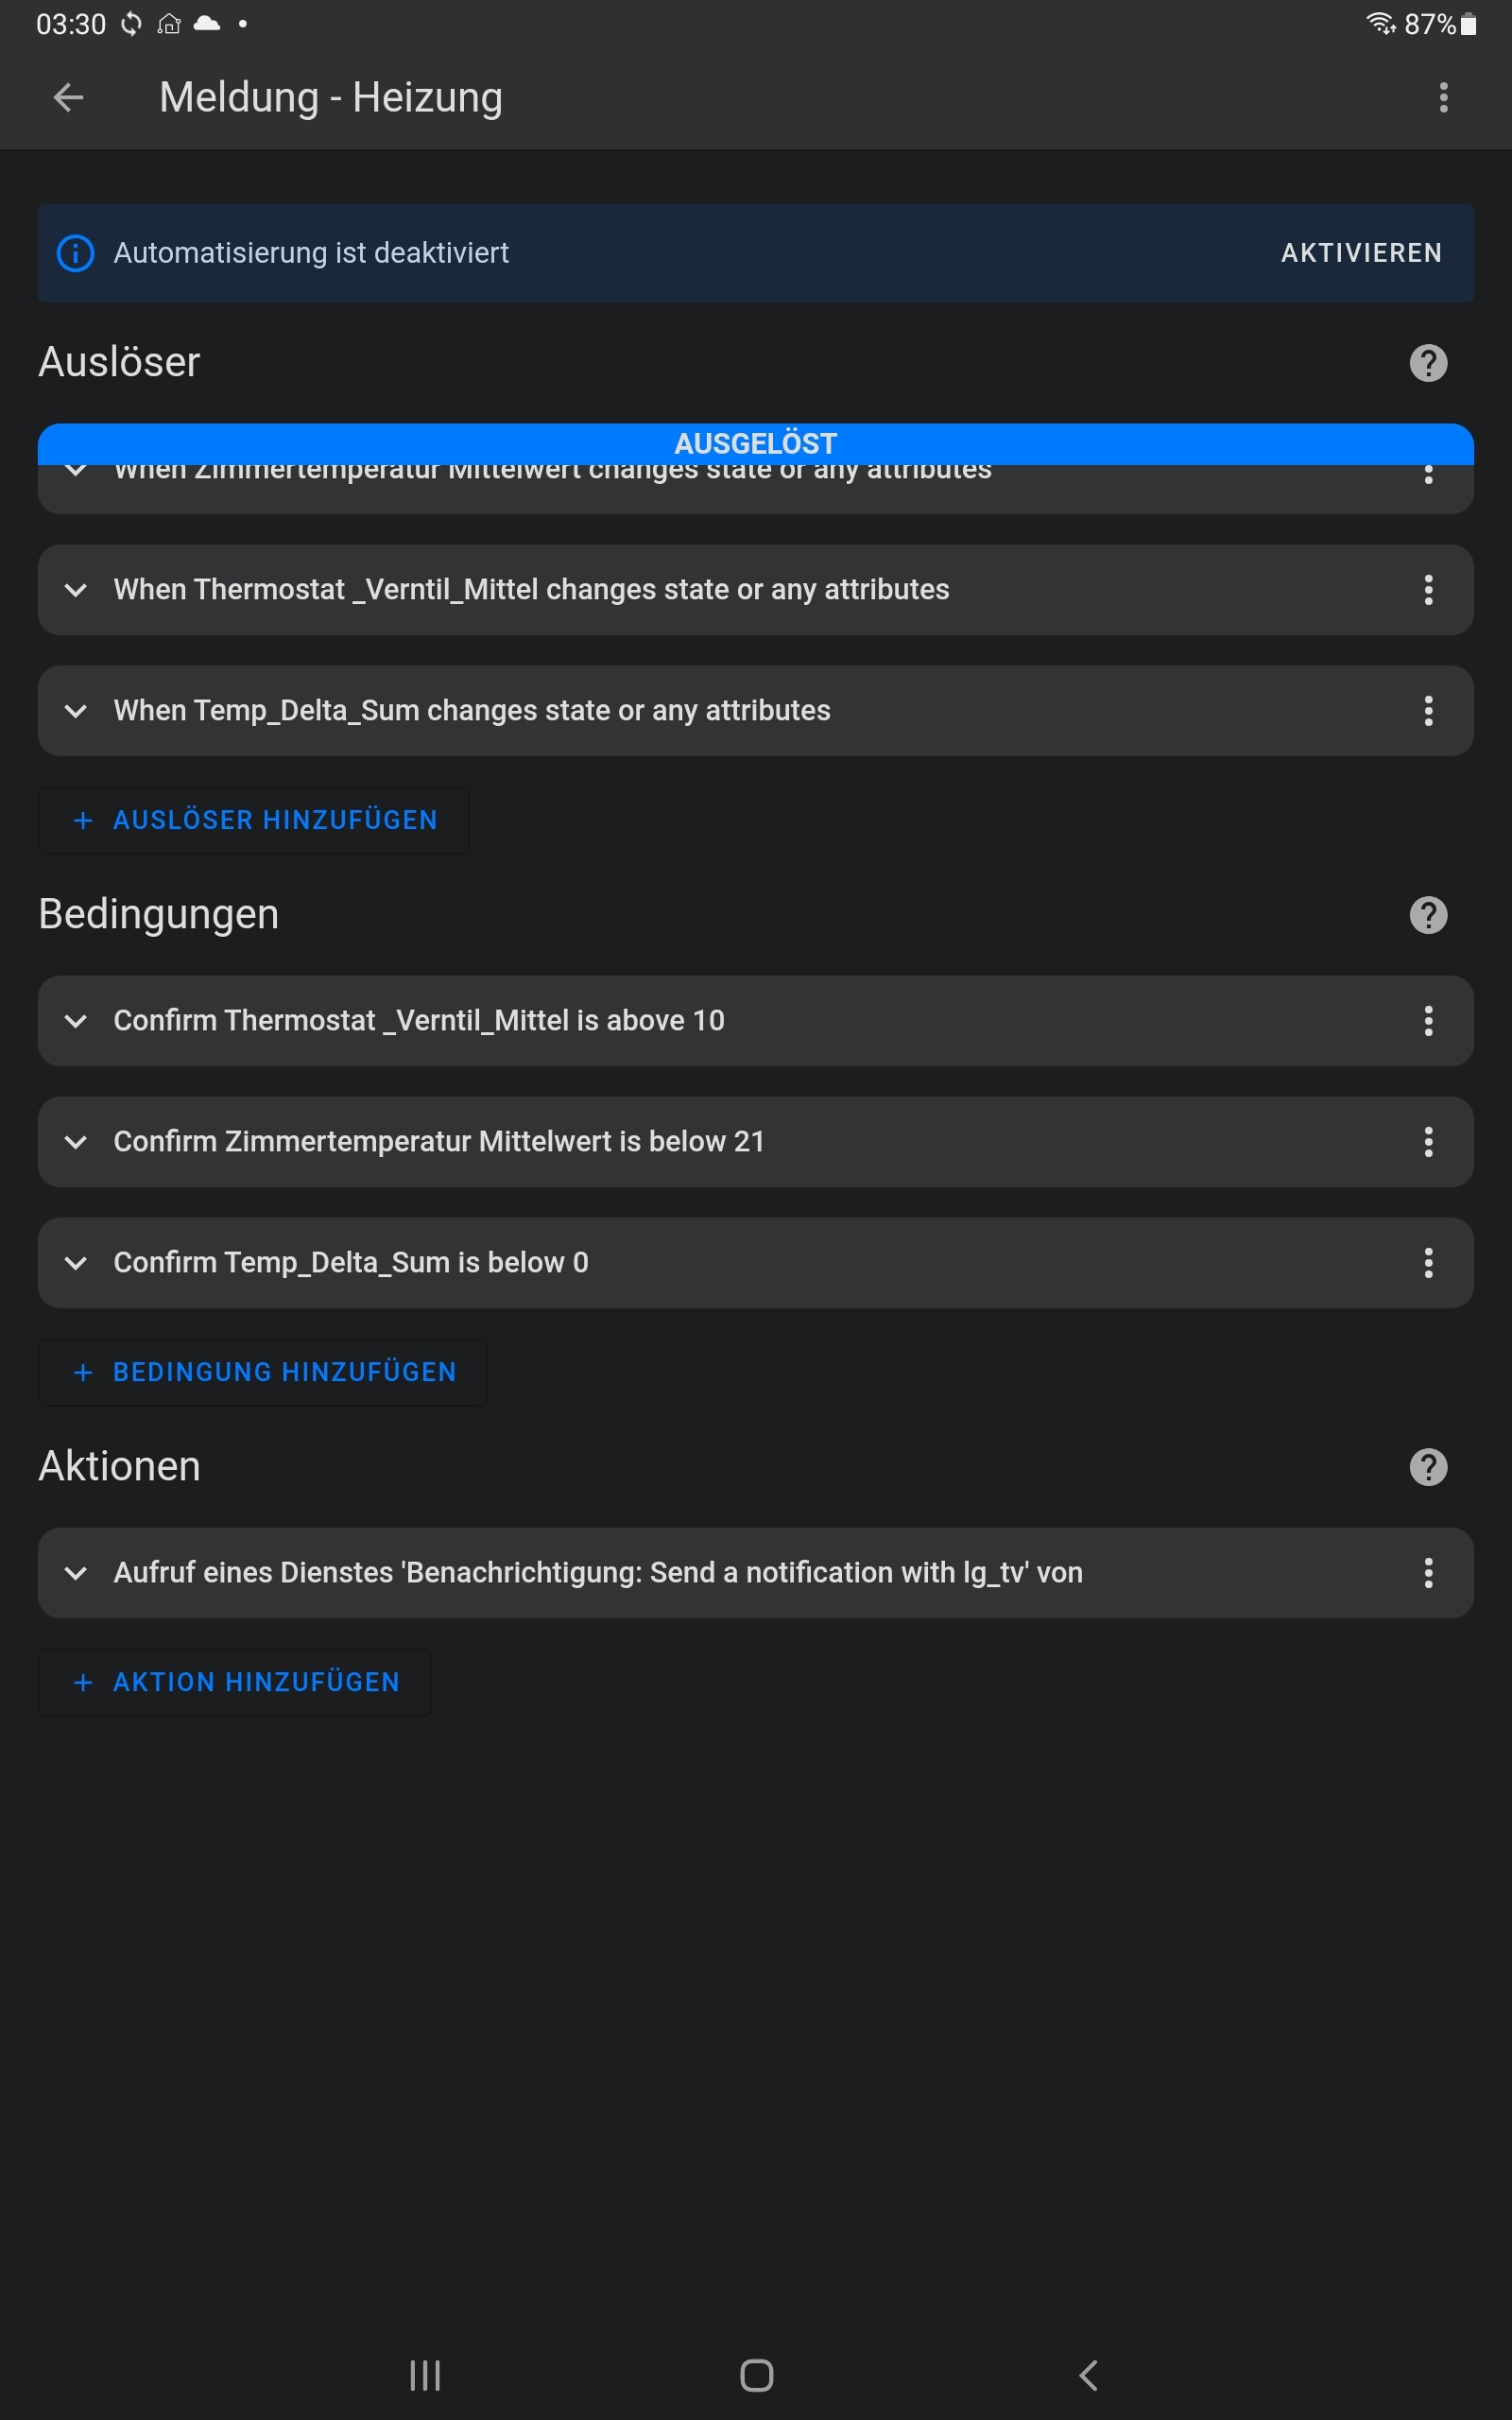Expand the lg_tv notification action

click(76, 1573)
